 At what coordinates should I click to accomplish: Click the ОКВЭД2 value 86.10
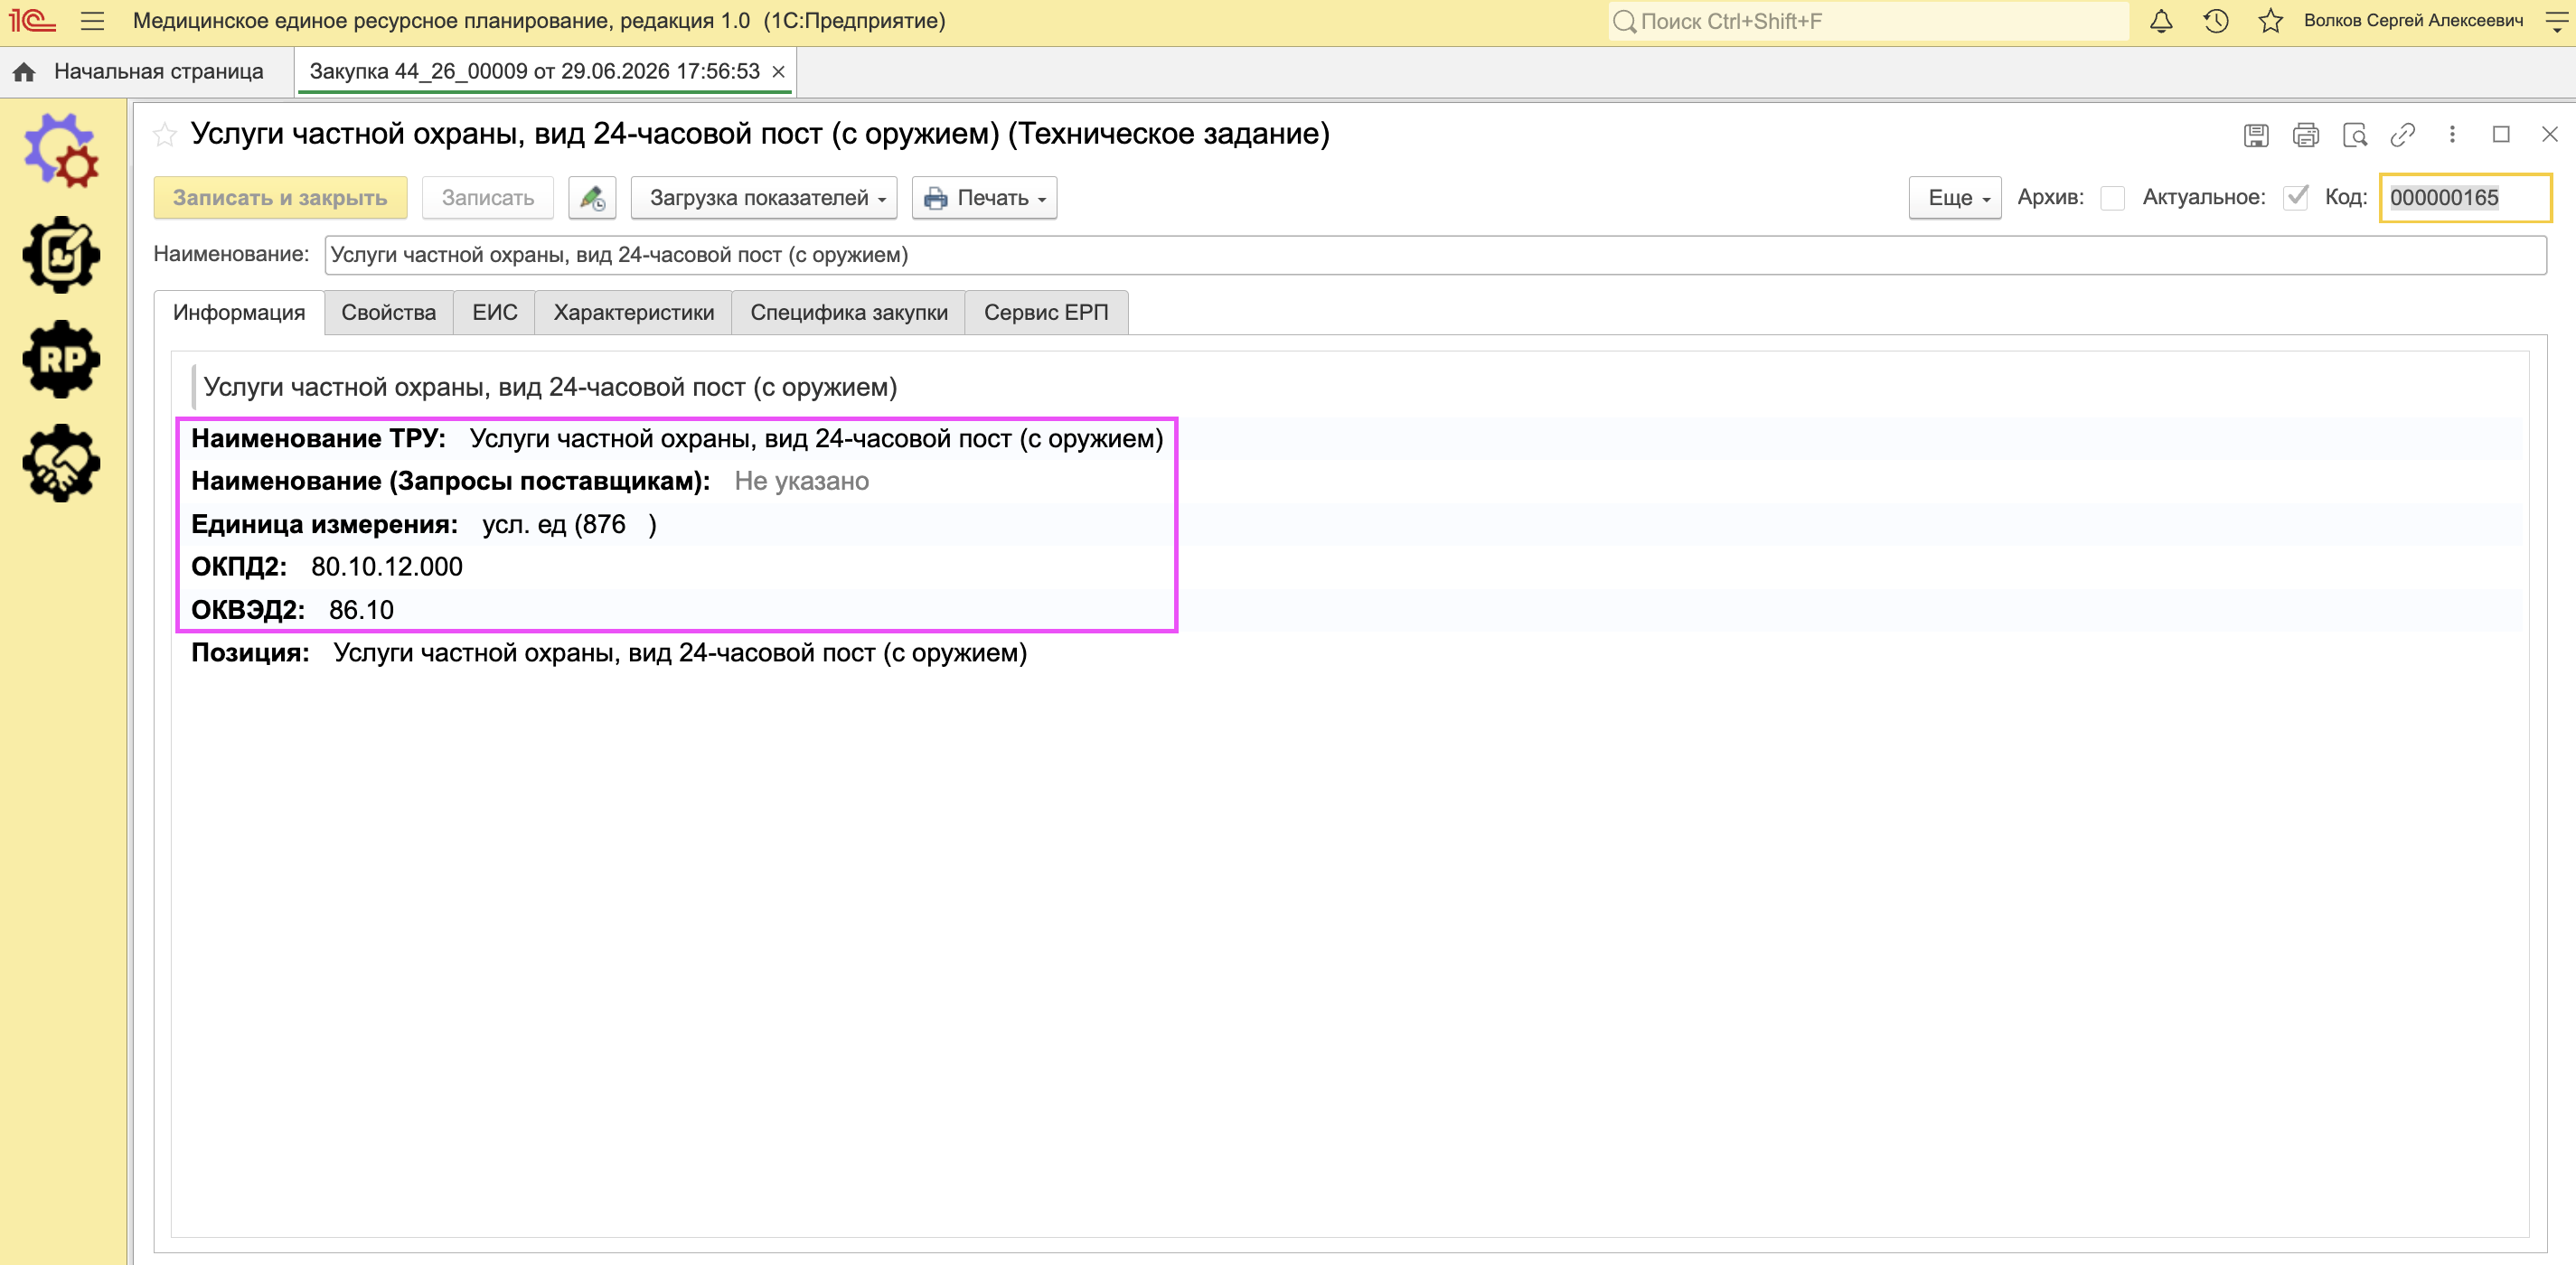pos(361,610)
